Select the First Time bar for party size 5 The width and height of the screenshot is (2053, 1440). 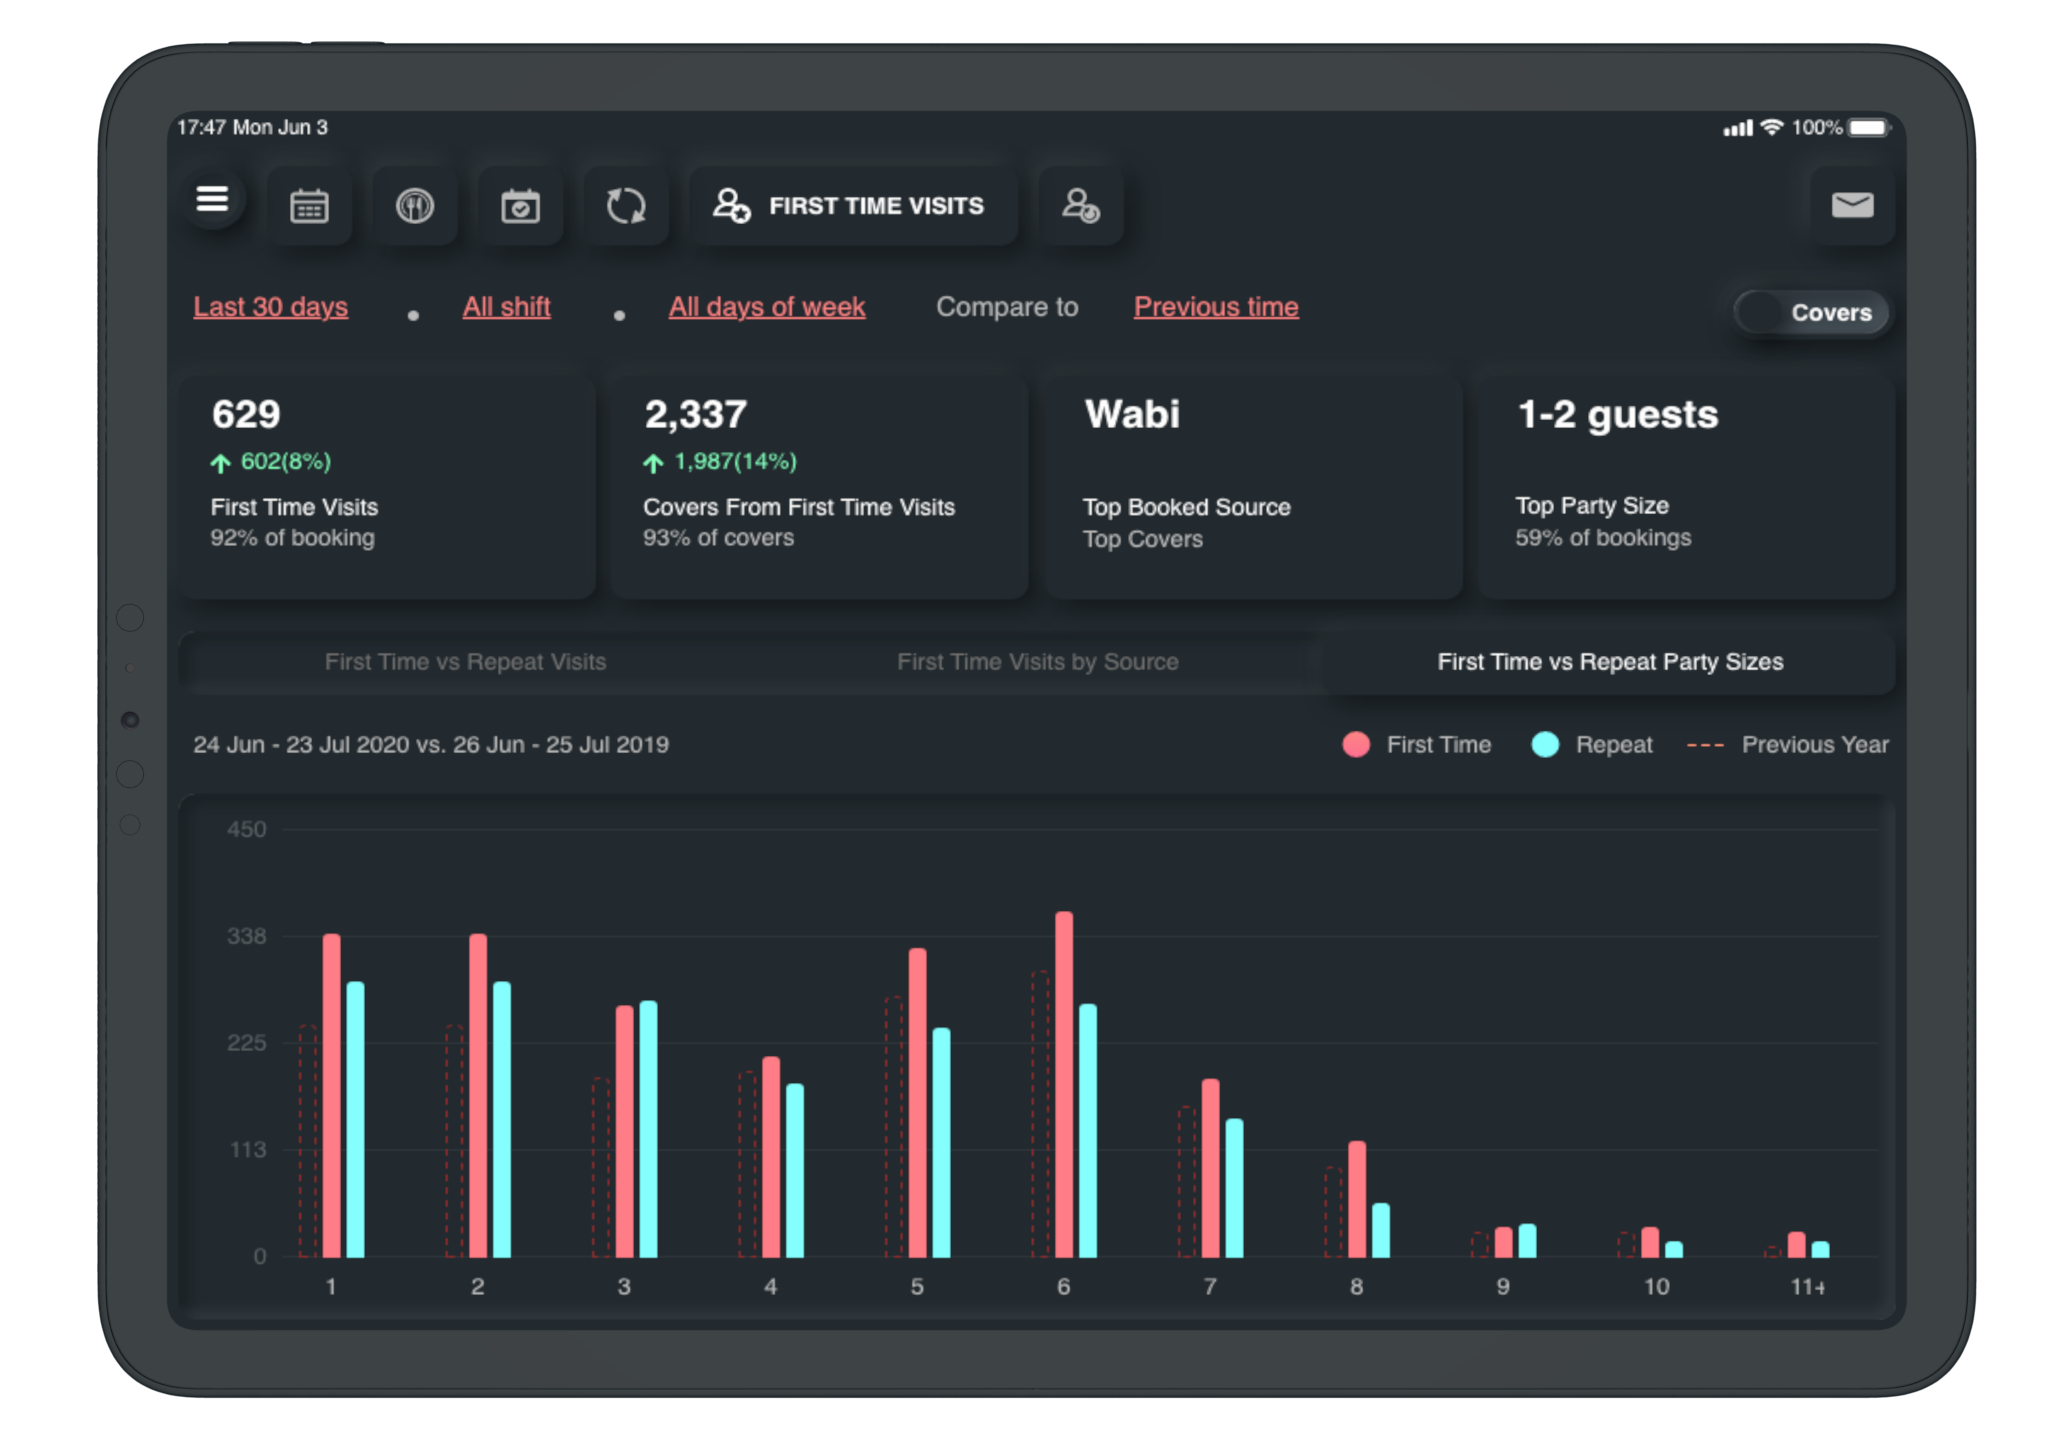pos(917,1102)
